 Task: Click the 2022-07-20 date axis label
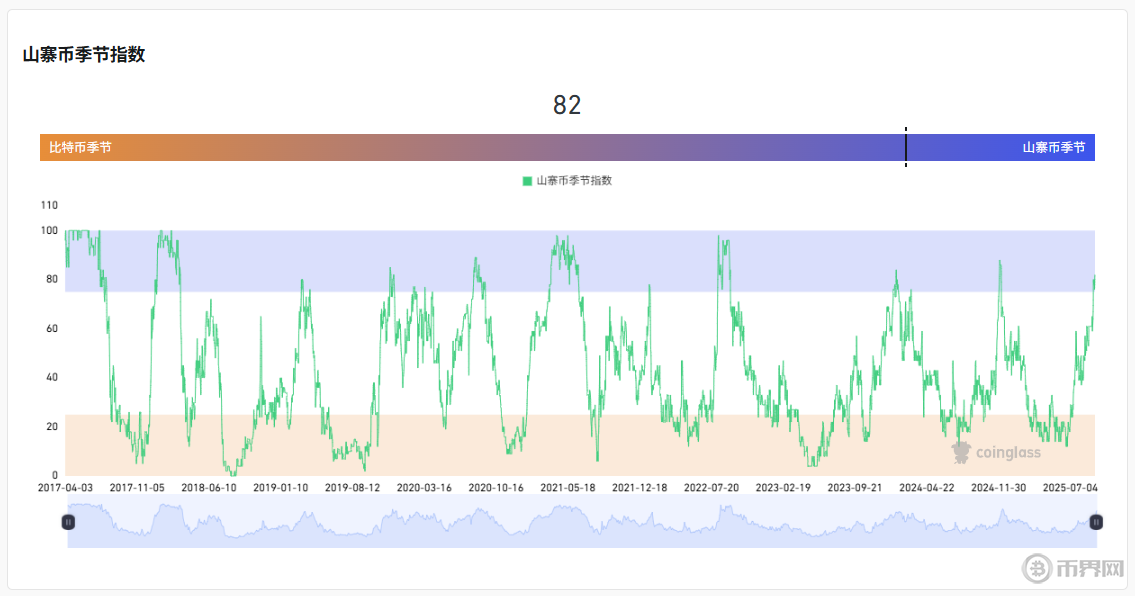pyautogui.click(x=711, y=488)
